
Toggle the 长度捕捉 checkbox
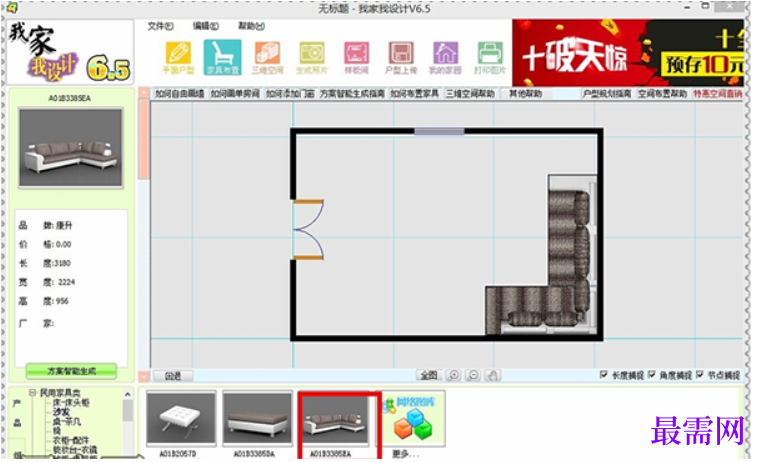(x=604, y=374)
